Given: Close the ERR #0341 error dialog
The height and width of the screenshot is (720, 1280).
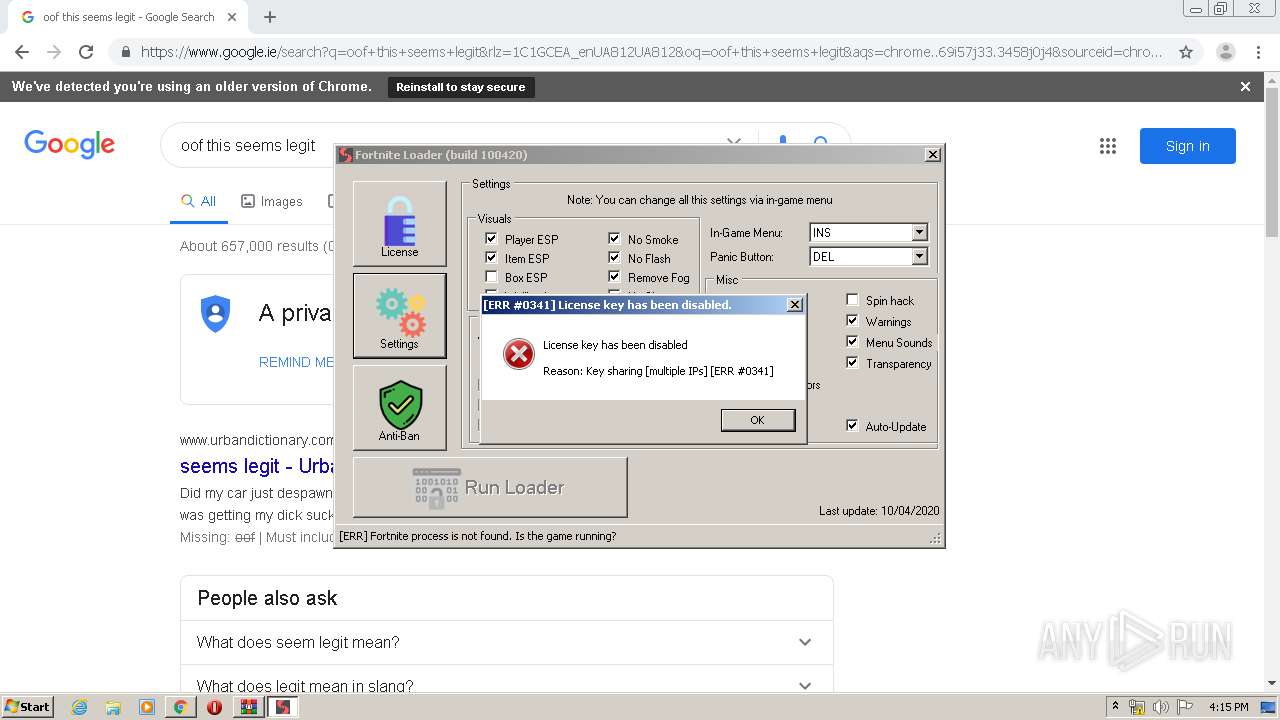Looking at the screenshot, I should (x=795, y=305).
